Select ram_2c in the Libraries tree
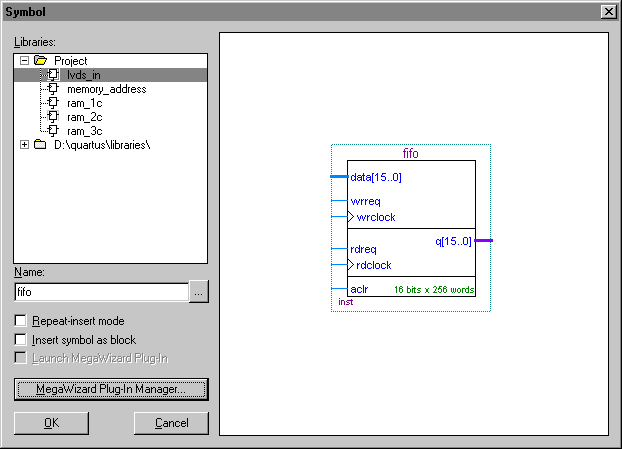622x449 pixels. [x=84, y=117]
